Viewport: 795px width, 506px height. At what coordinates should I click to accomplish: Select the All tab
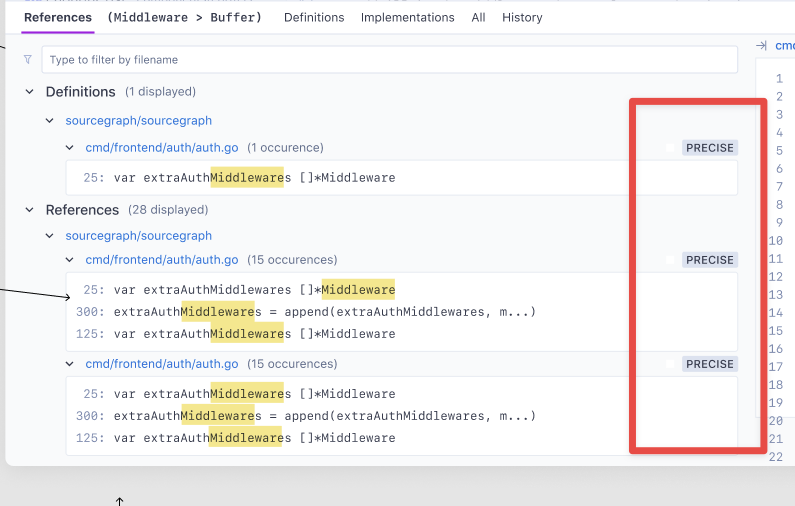coord(478,17)
